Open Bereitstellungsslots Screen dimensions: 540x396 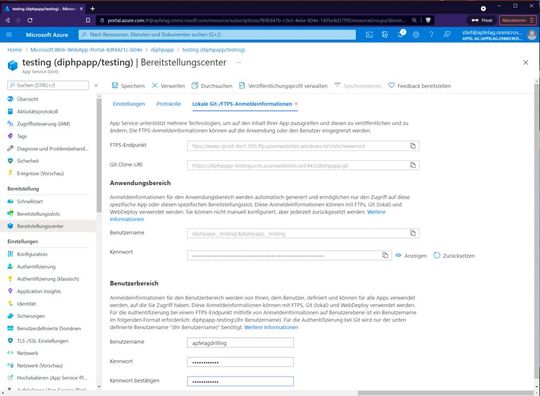coord(38,214)
